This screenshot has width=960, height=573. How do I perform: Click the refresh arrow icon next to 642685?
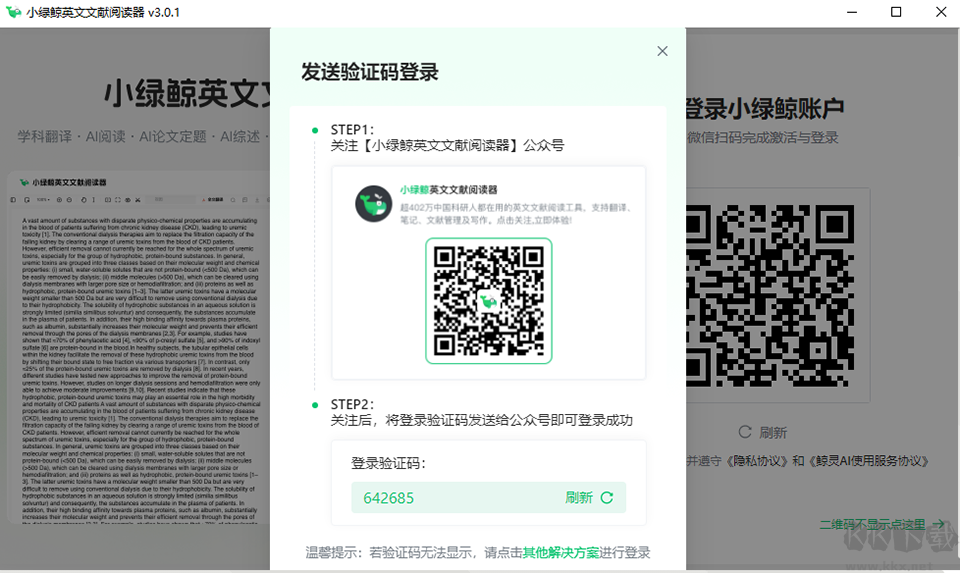click(607, 498)
